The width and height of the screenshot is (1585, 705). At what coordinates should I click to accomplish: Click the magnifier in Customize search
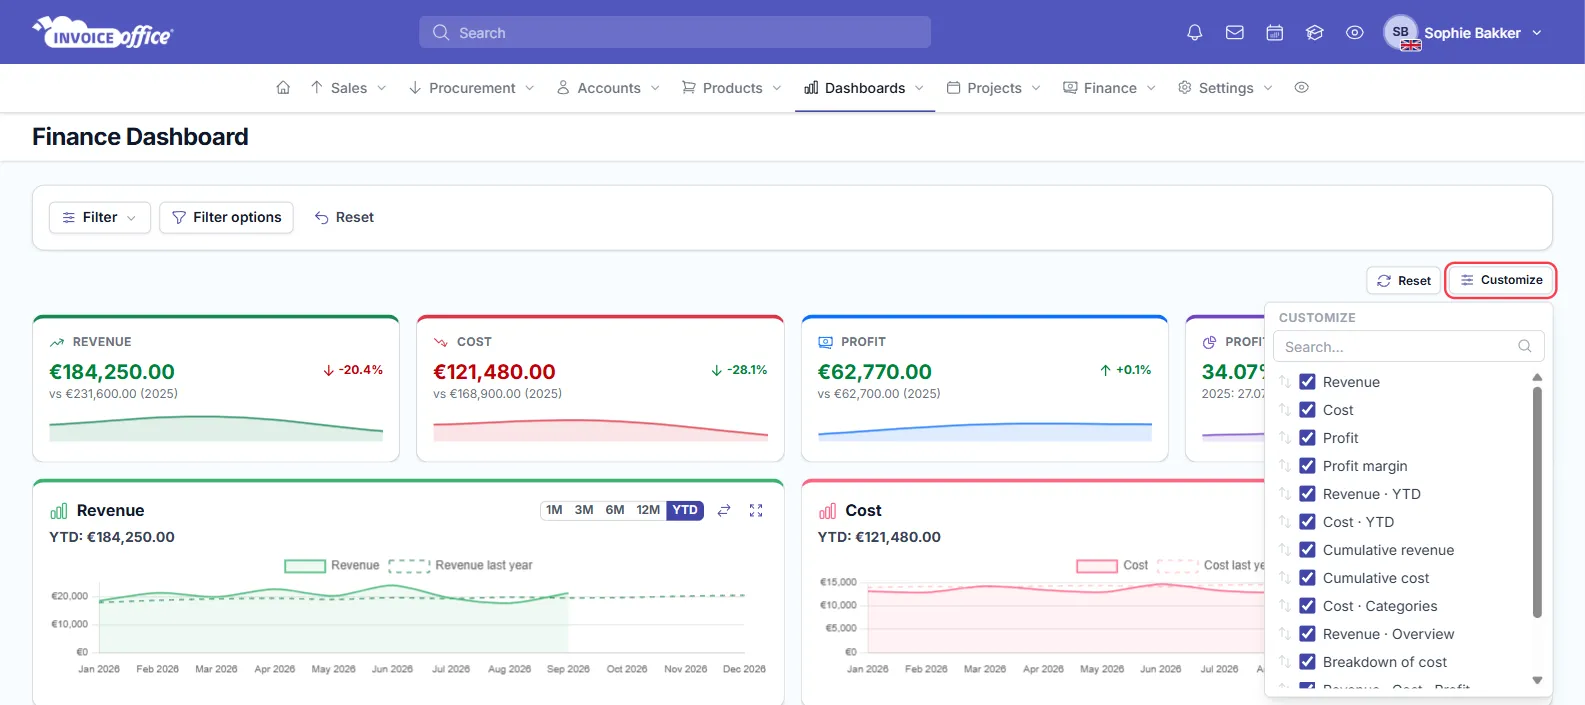pyautogui.click(x=1524, y=346)
